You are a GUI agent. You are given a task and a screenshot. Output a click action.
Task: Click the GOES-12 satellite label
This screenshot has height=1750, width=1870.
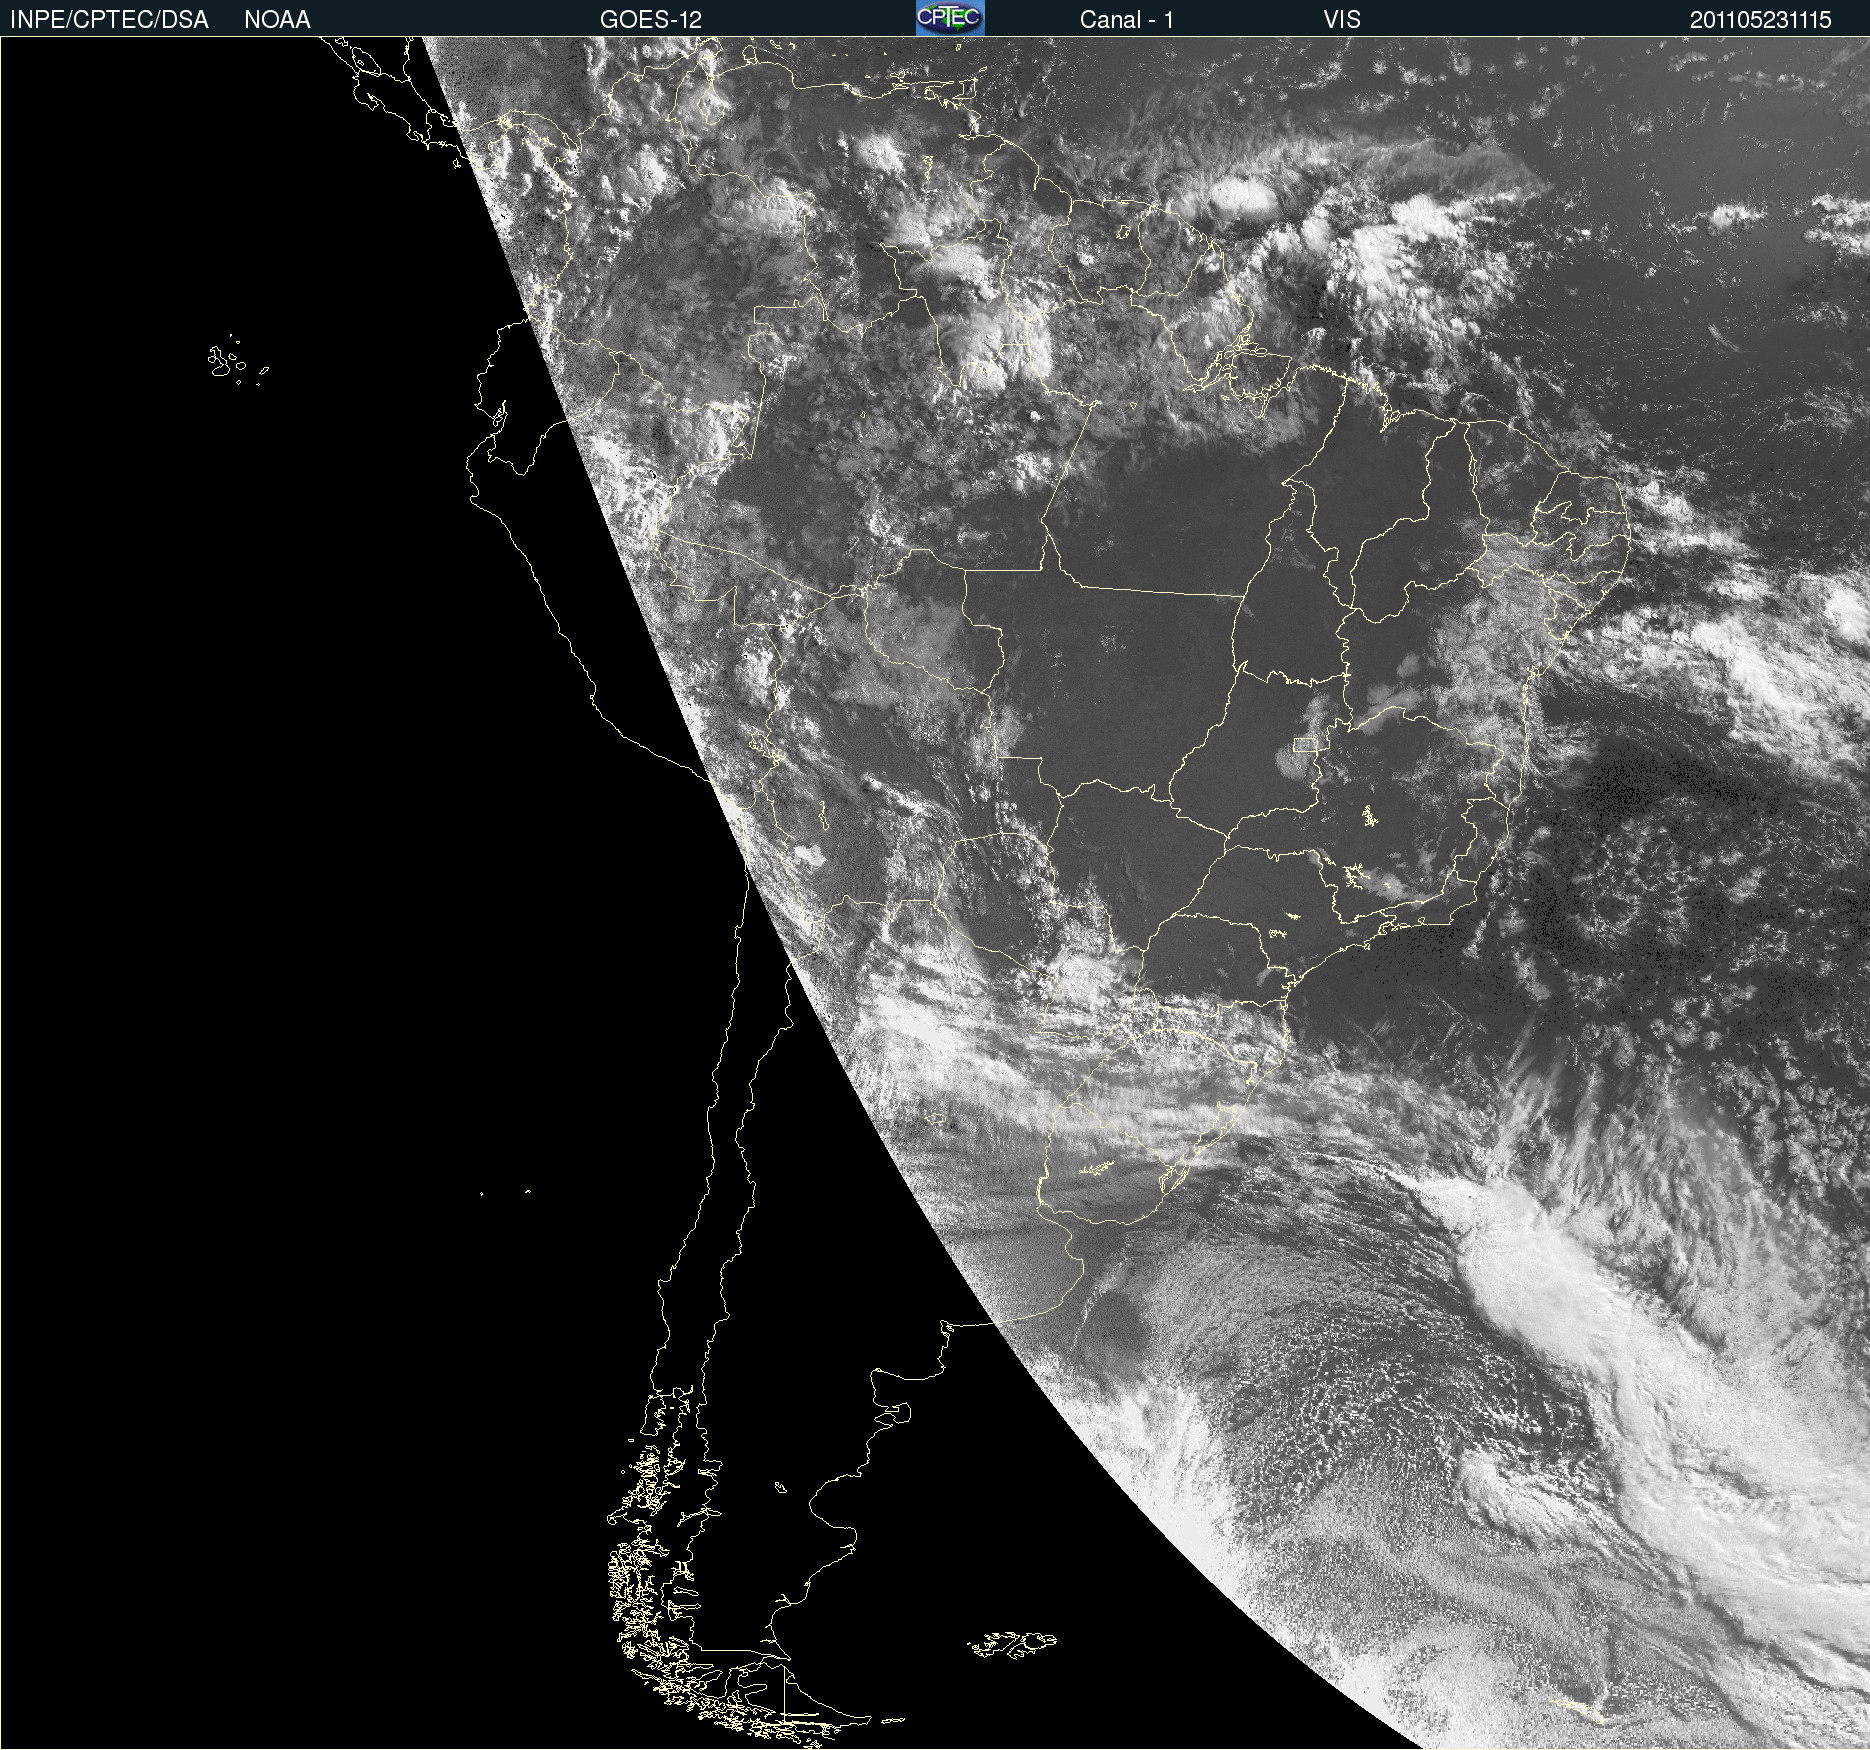651,20
